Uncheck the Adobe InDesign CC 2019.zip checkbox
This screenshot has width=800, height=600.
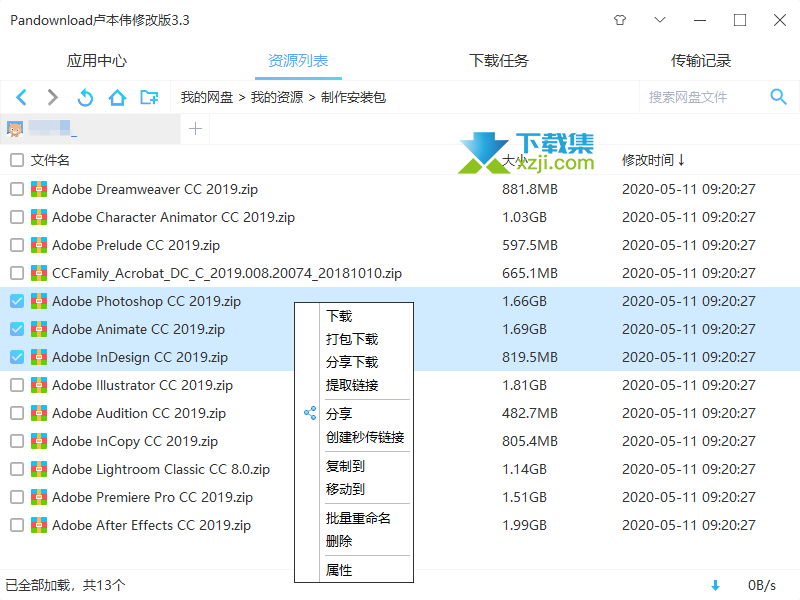(x=17, y=357)
